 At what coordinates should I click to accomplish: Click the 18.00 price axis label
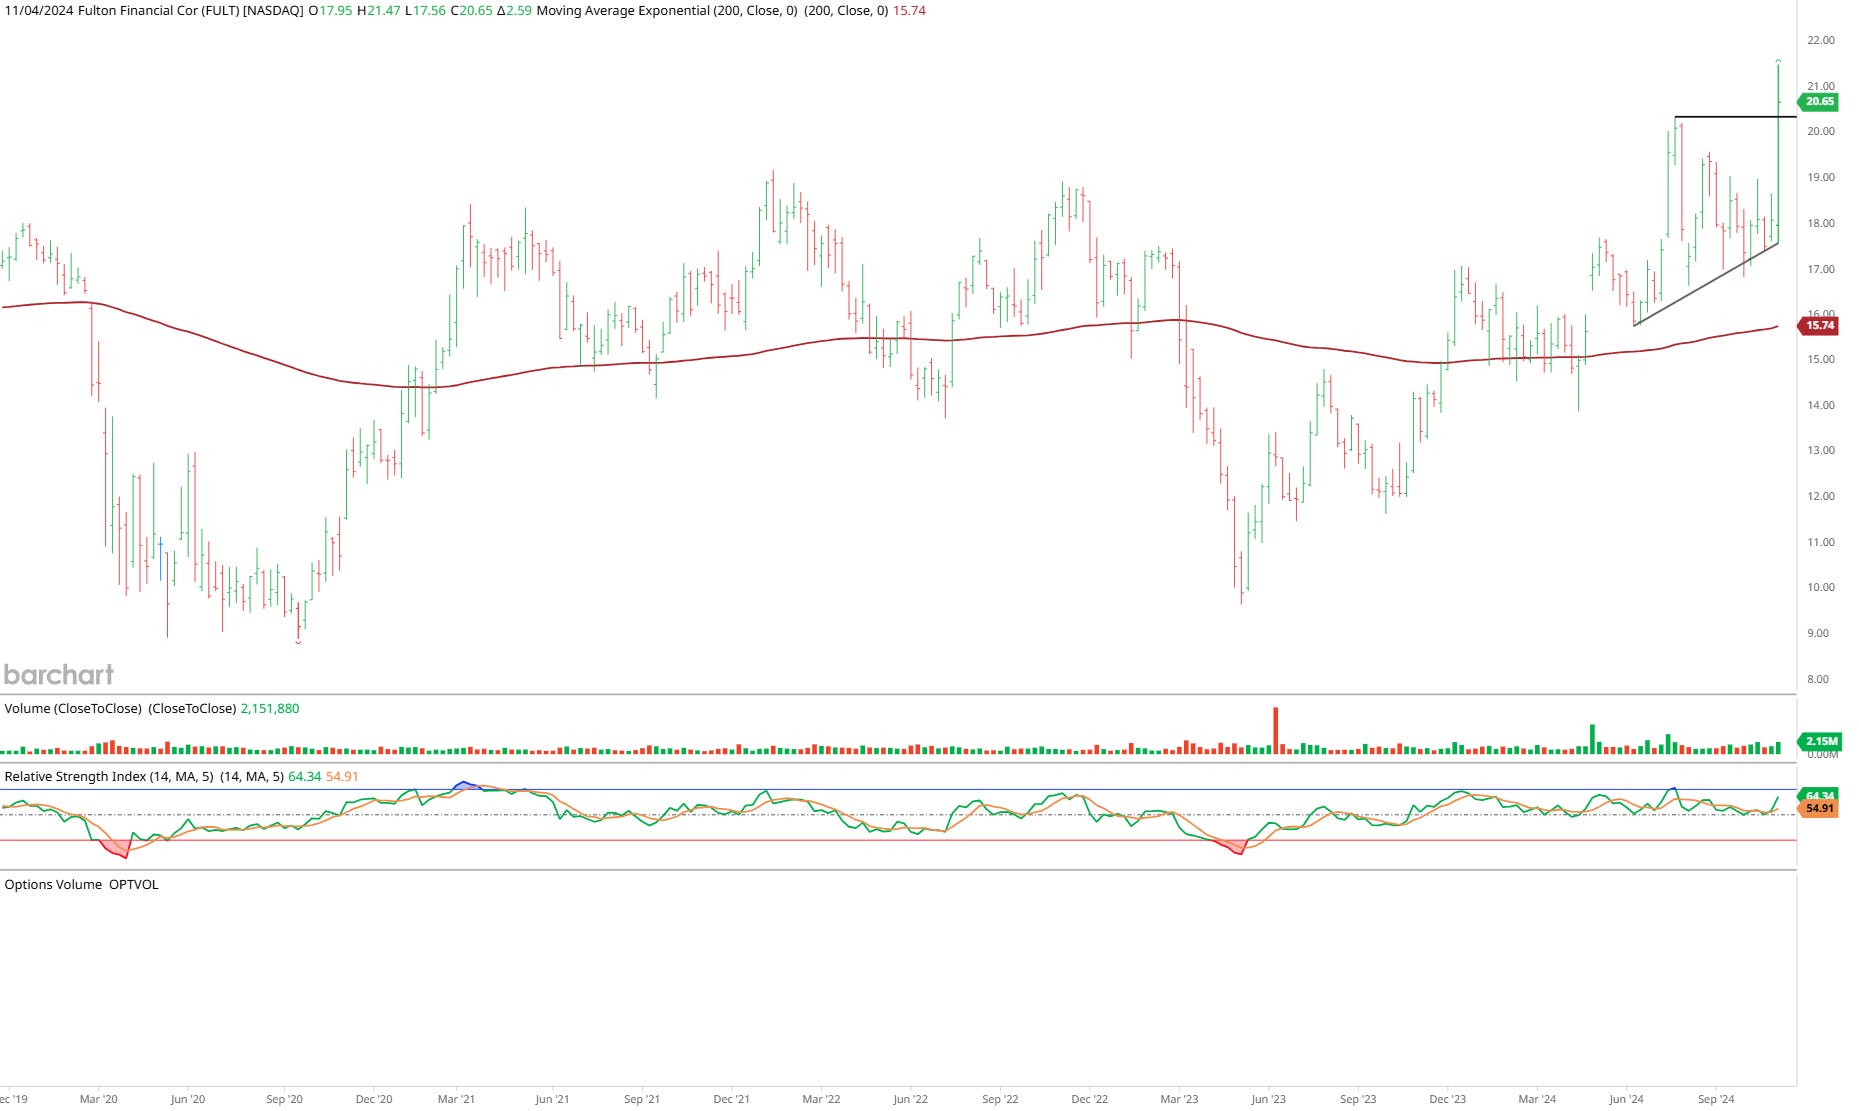tap(1821, 223)
